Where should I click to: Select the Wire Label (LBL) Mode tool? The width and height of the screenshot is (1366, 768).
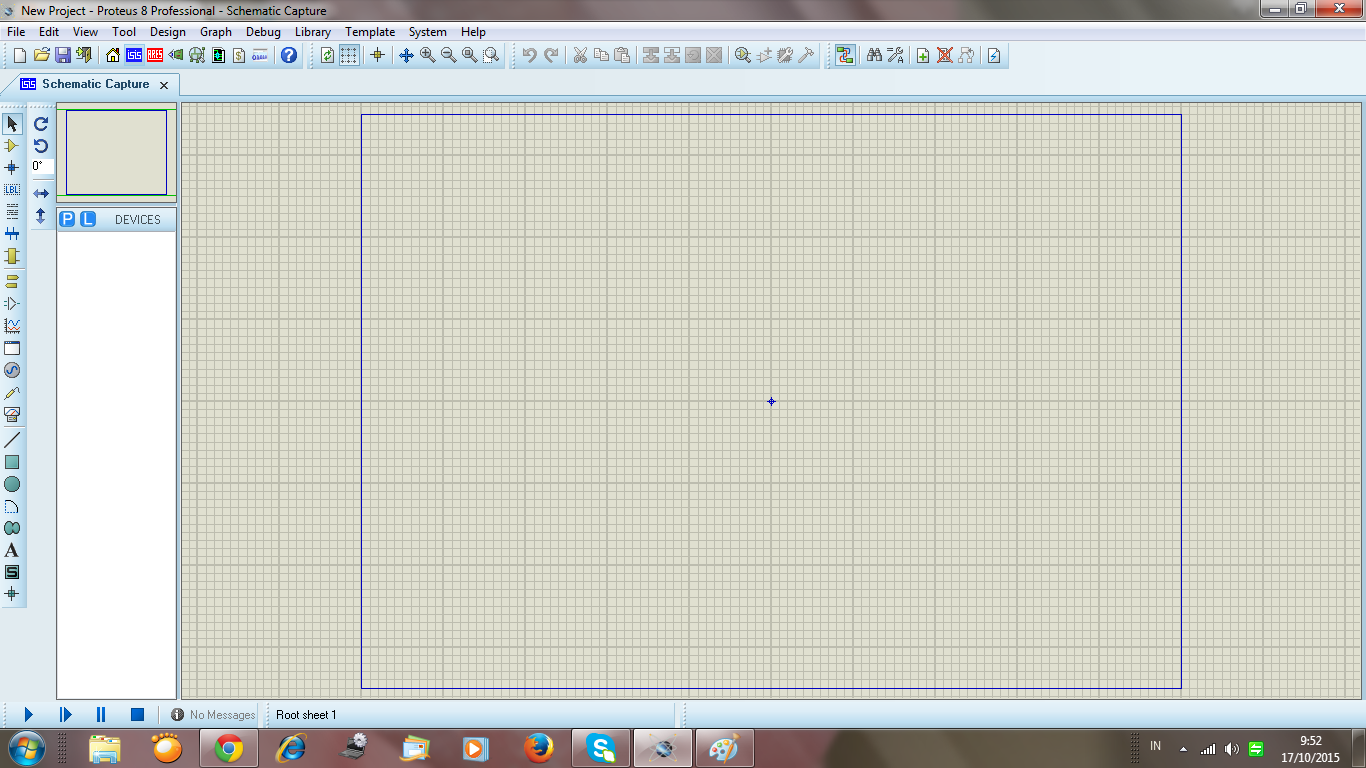12,189
